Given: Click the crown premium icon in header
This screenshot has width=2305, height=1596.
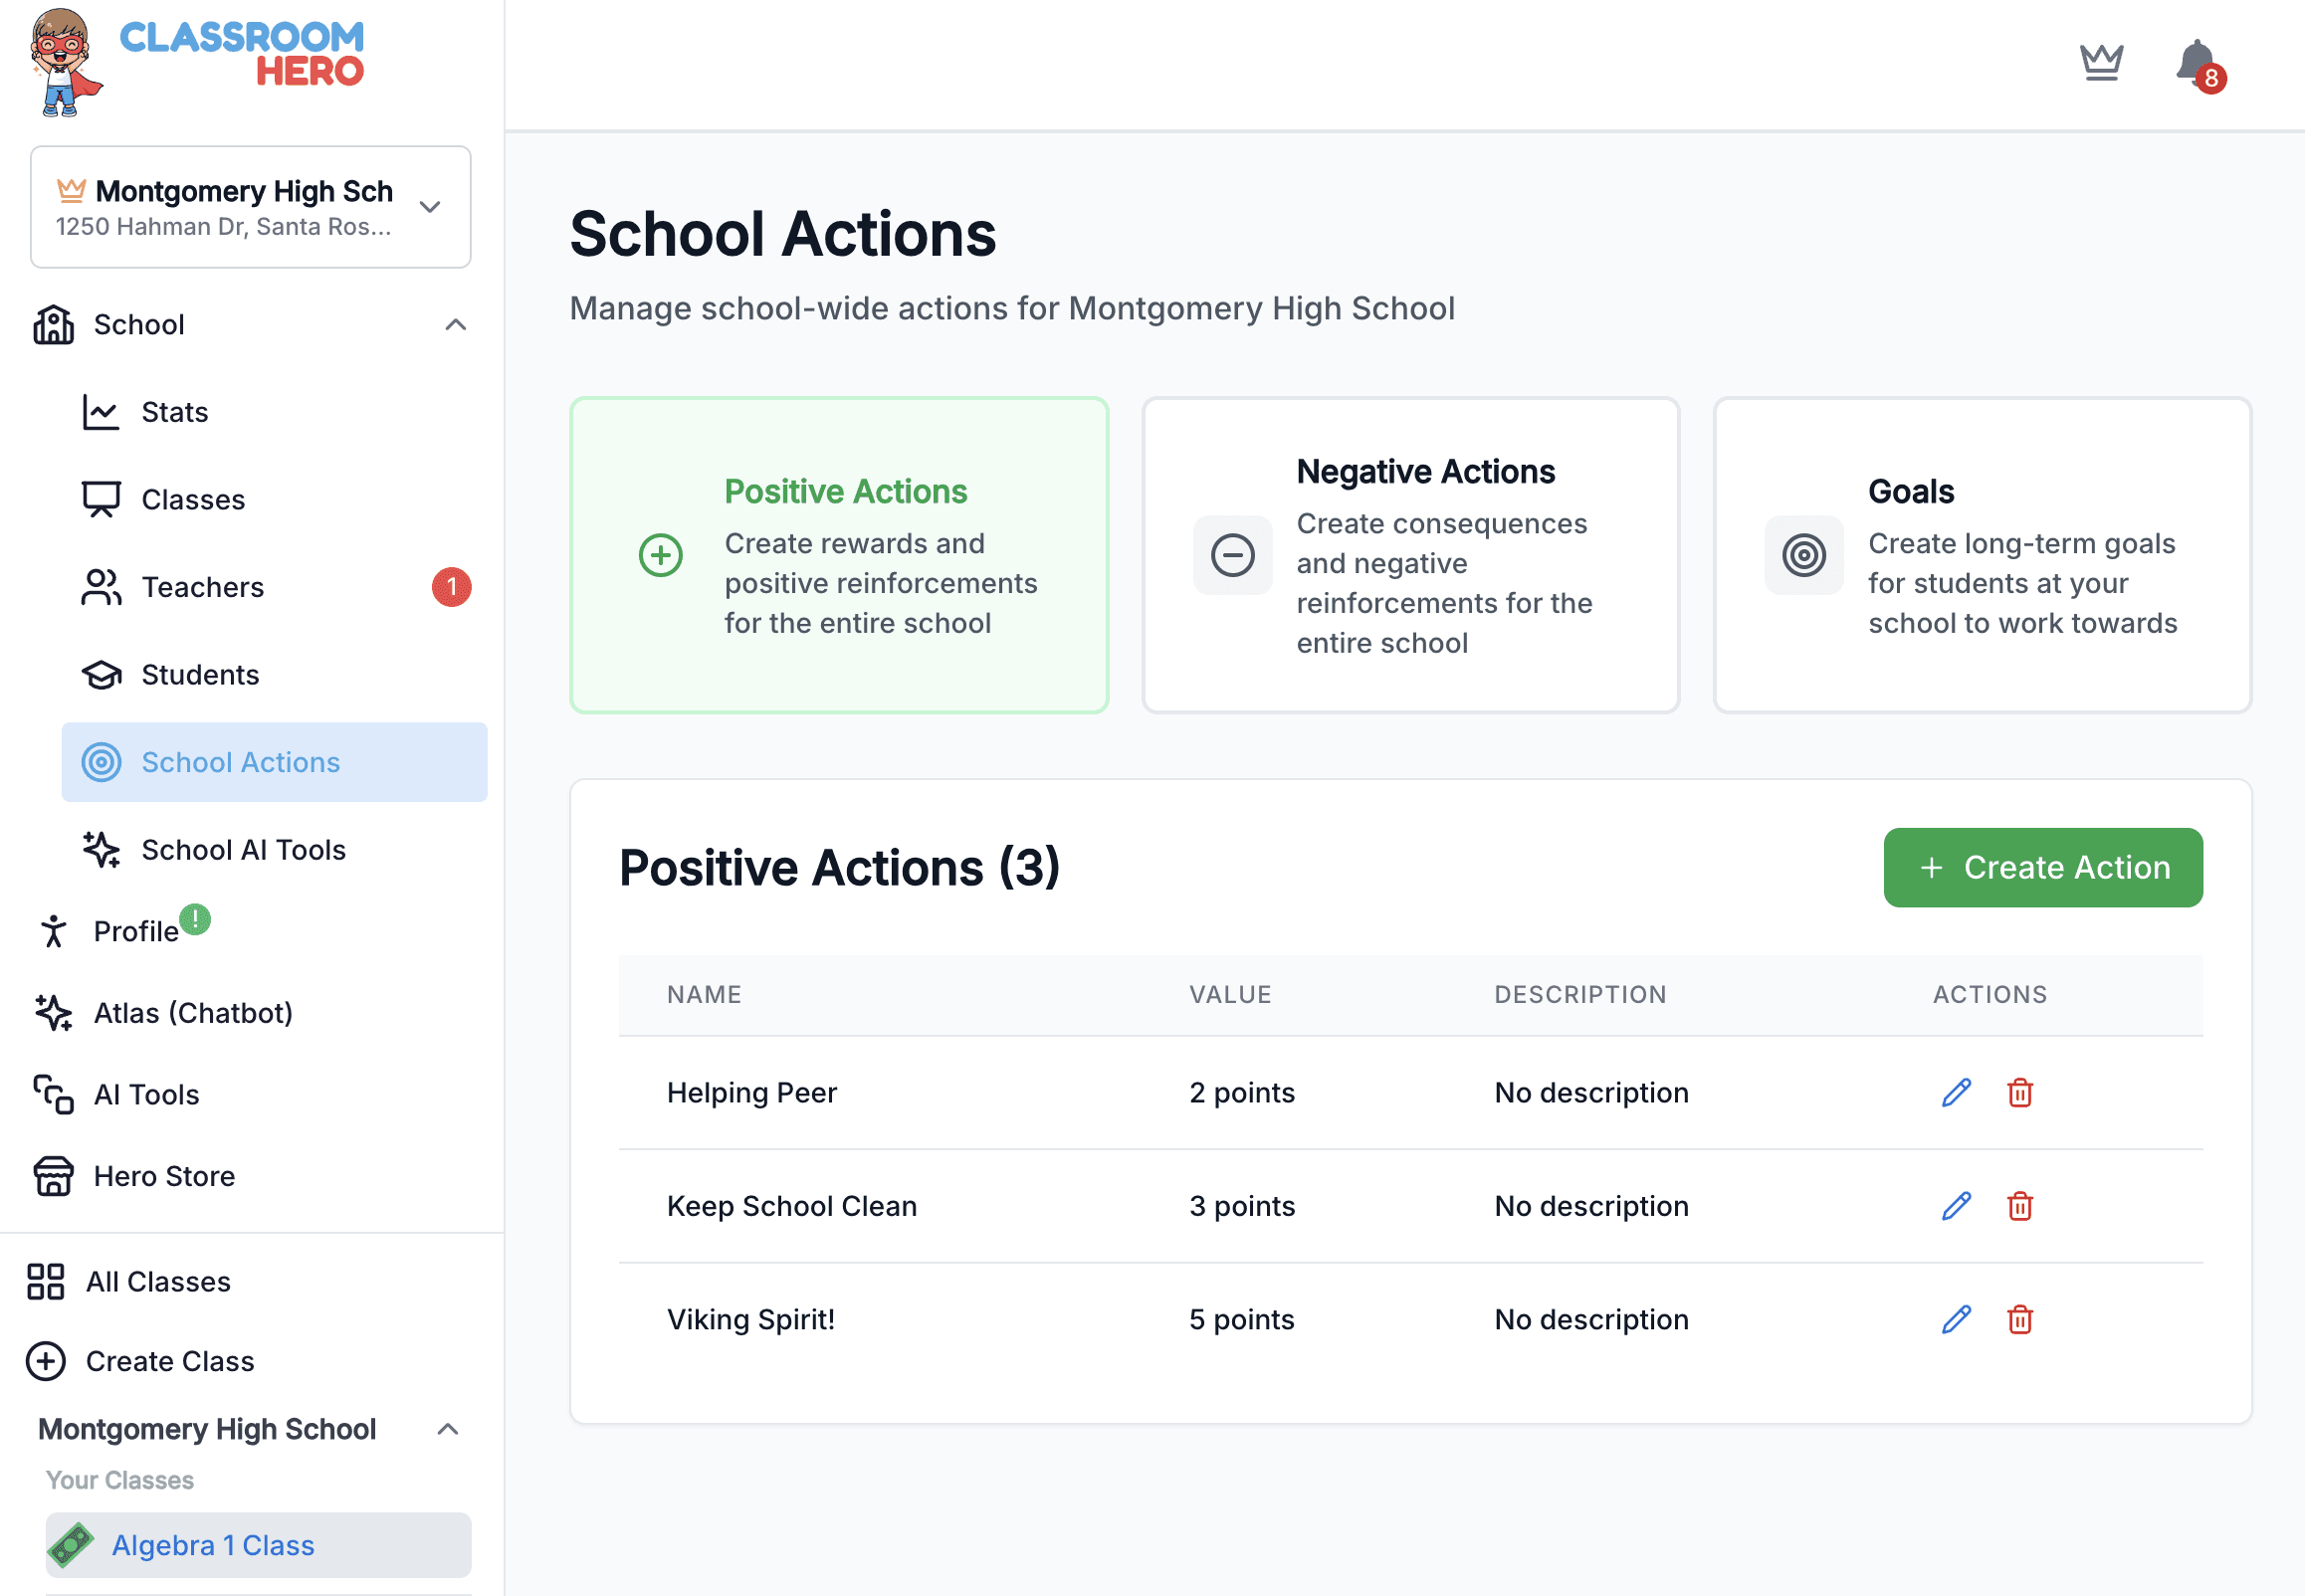Looking at the screenshot, I should click(2101, 62).
